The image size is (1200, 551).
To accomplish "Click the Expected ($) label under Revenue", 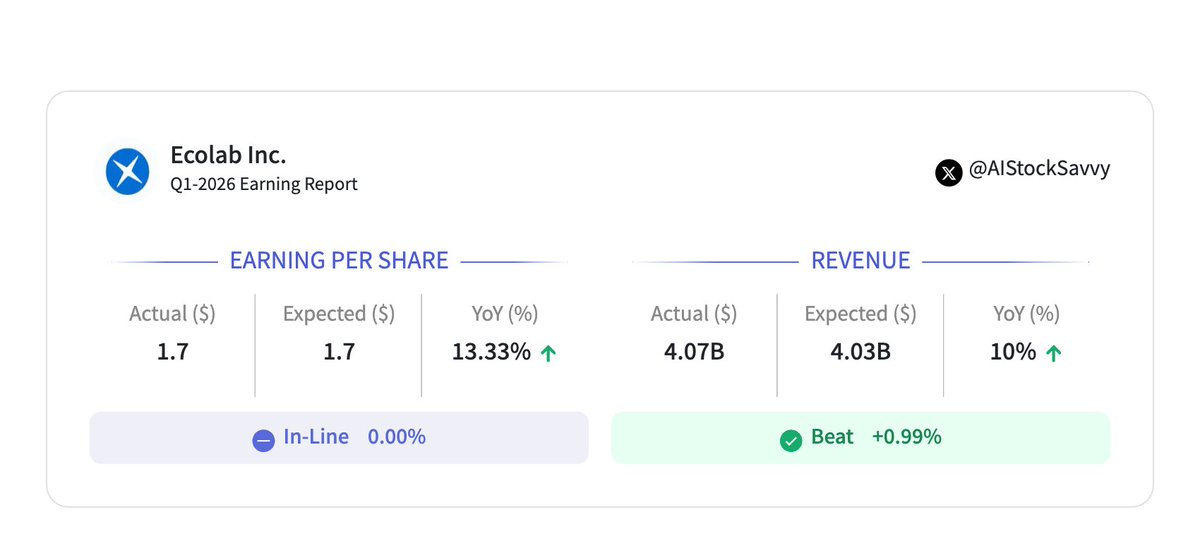I will tap(860, 314).
